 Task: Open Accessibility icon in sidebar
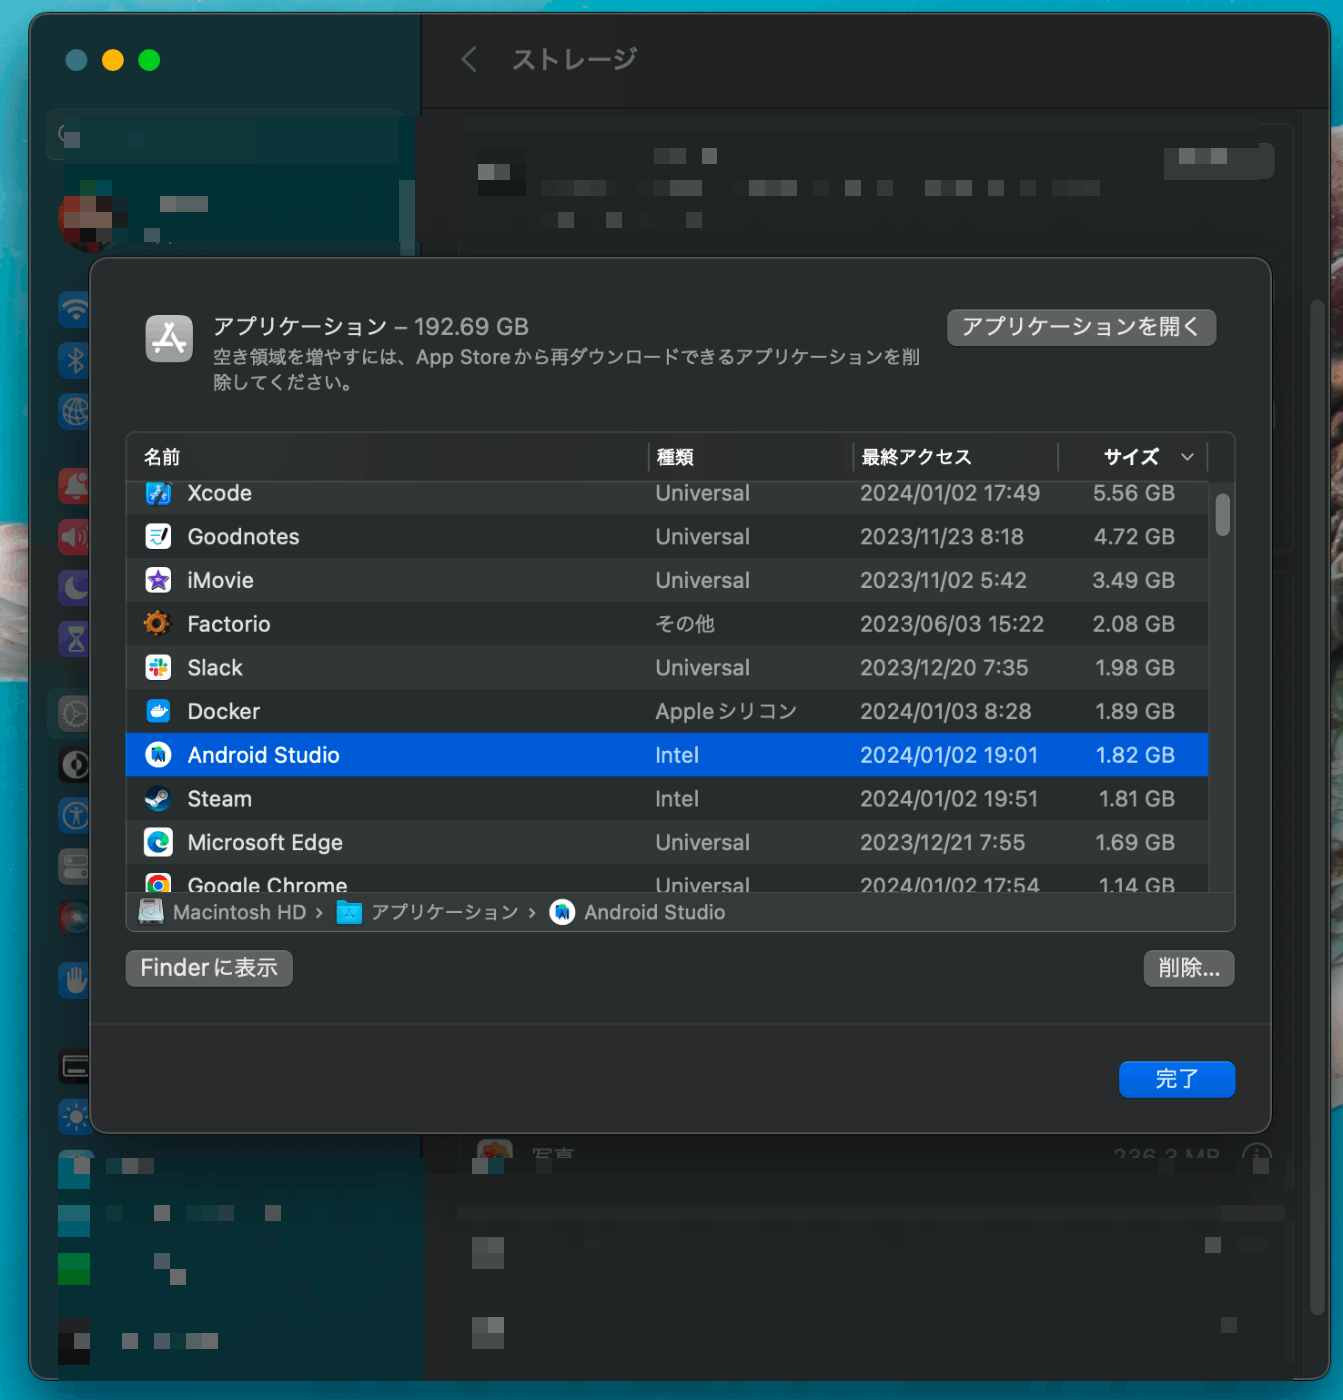(x=74, y=815)
